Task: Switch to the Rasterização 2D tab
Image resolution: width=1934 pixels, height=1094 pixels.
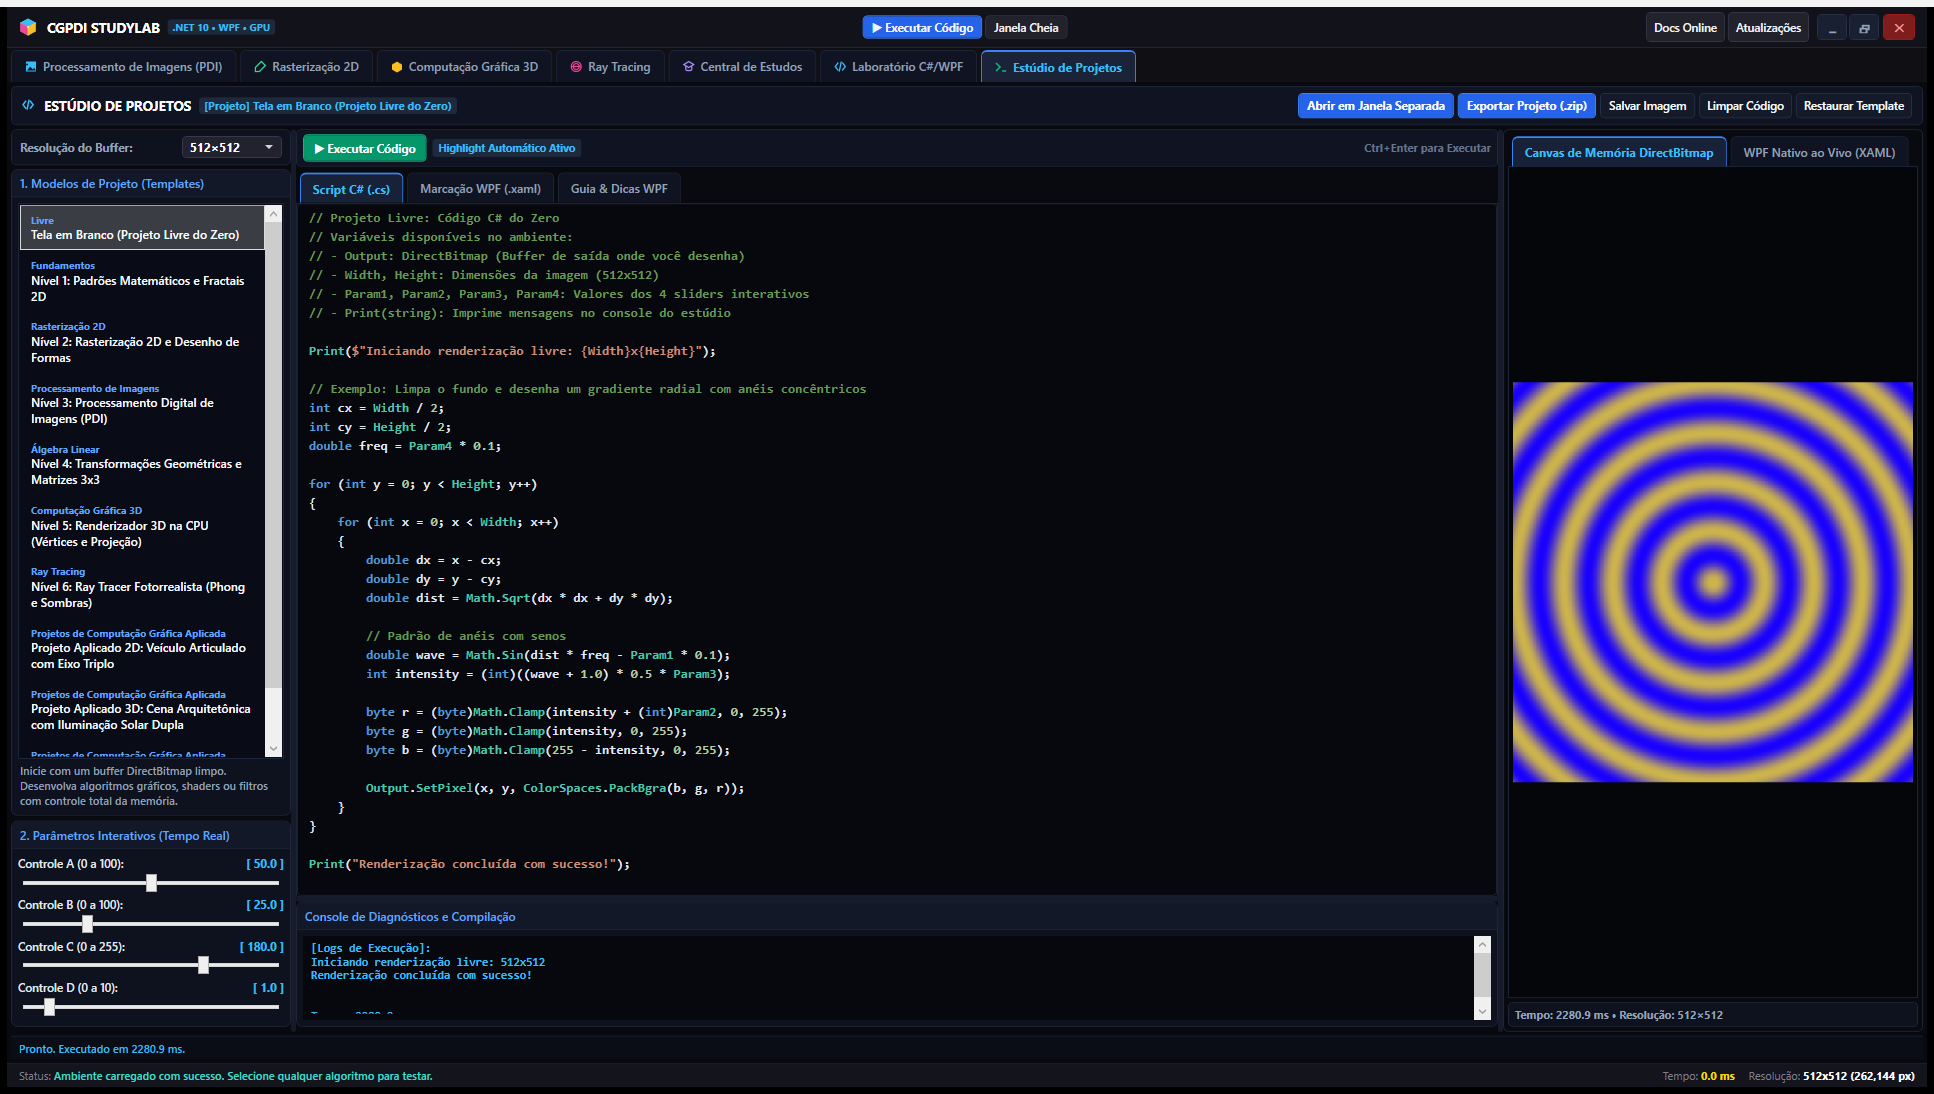Action: pyautogui.click(x=307, y=67)
